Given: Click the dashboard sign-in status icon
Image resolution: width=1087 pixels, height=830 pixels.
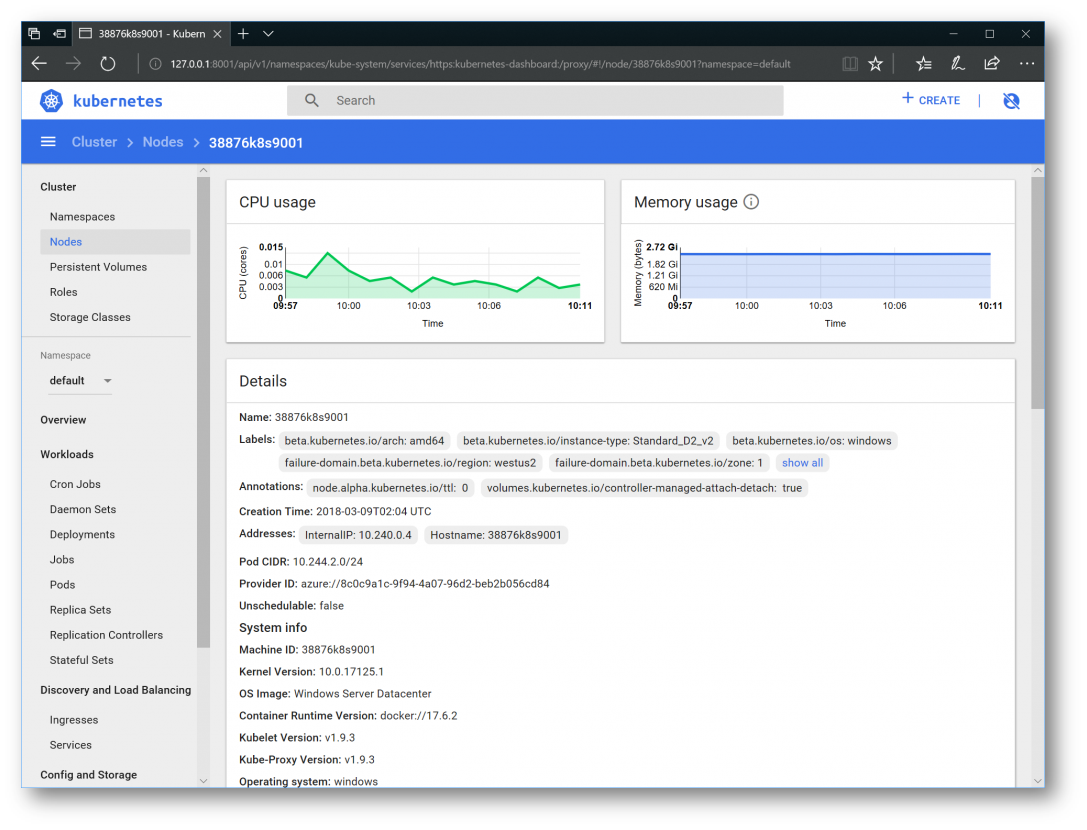Looking at the screenshot, I should coord(1011,101).
